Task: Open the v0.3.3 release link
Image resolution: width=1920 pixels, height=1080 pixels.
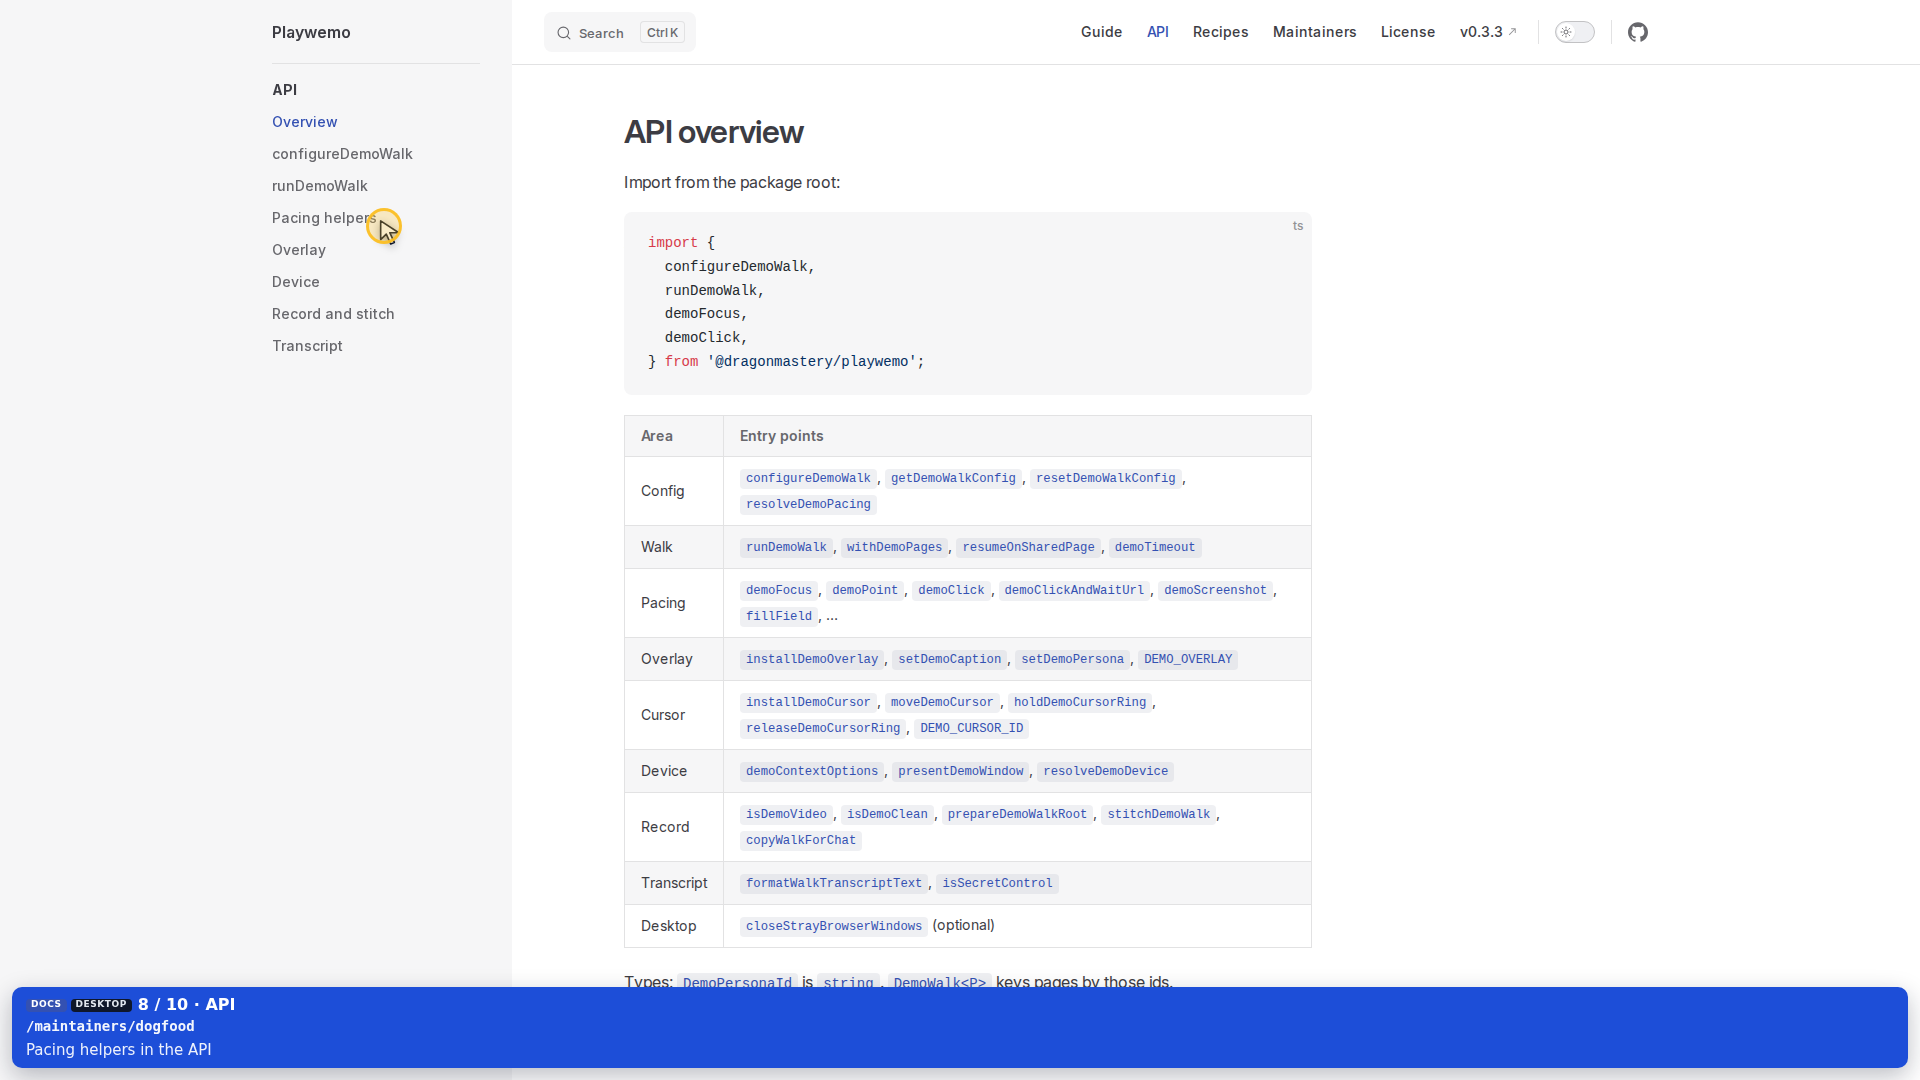Action: (x=1488, y=32)
